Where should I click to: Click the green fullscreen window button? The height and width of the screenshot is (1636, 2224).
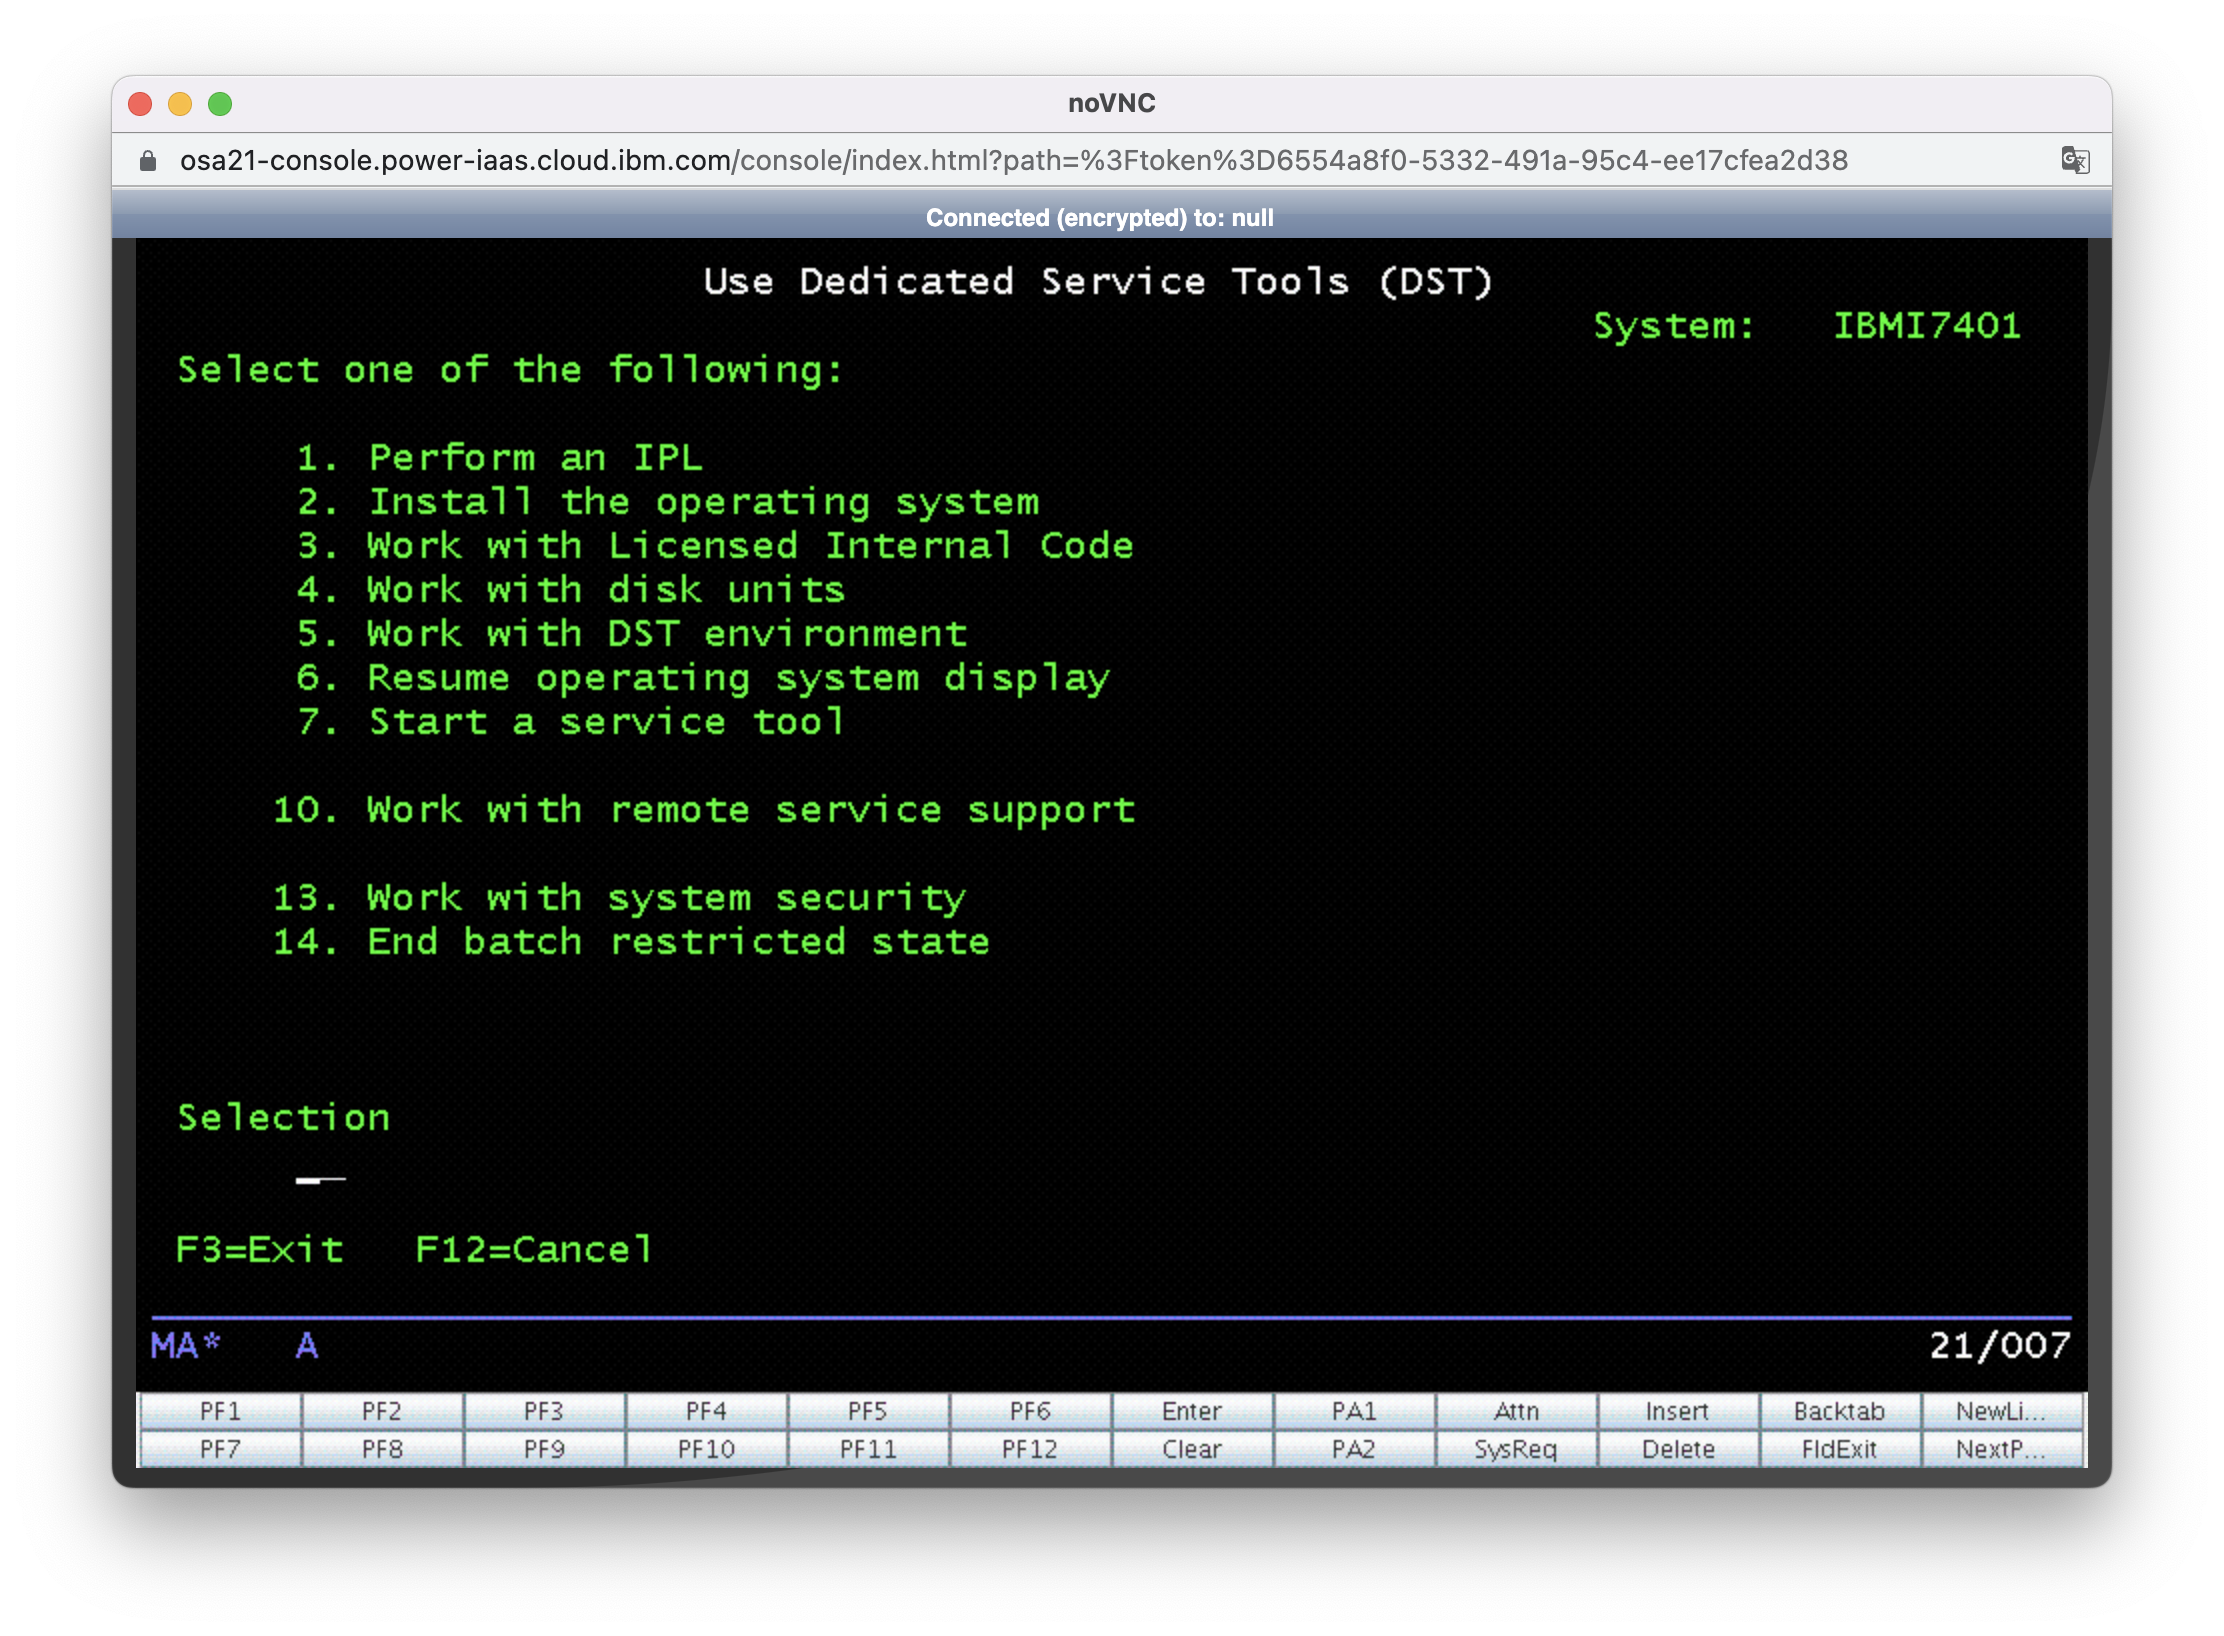(220, 104)
